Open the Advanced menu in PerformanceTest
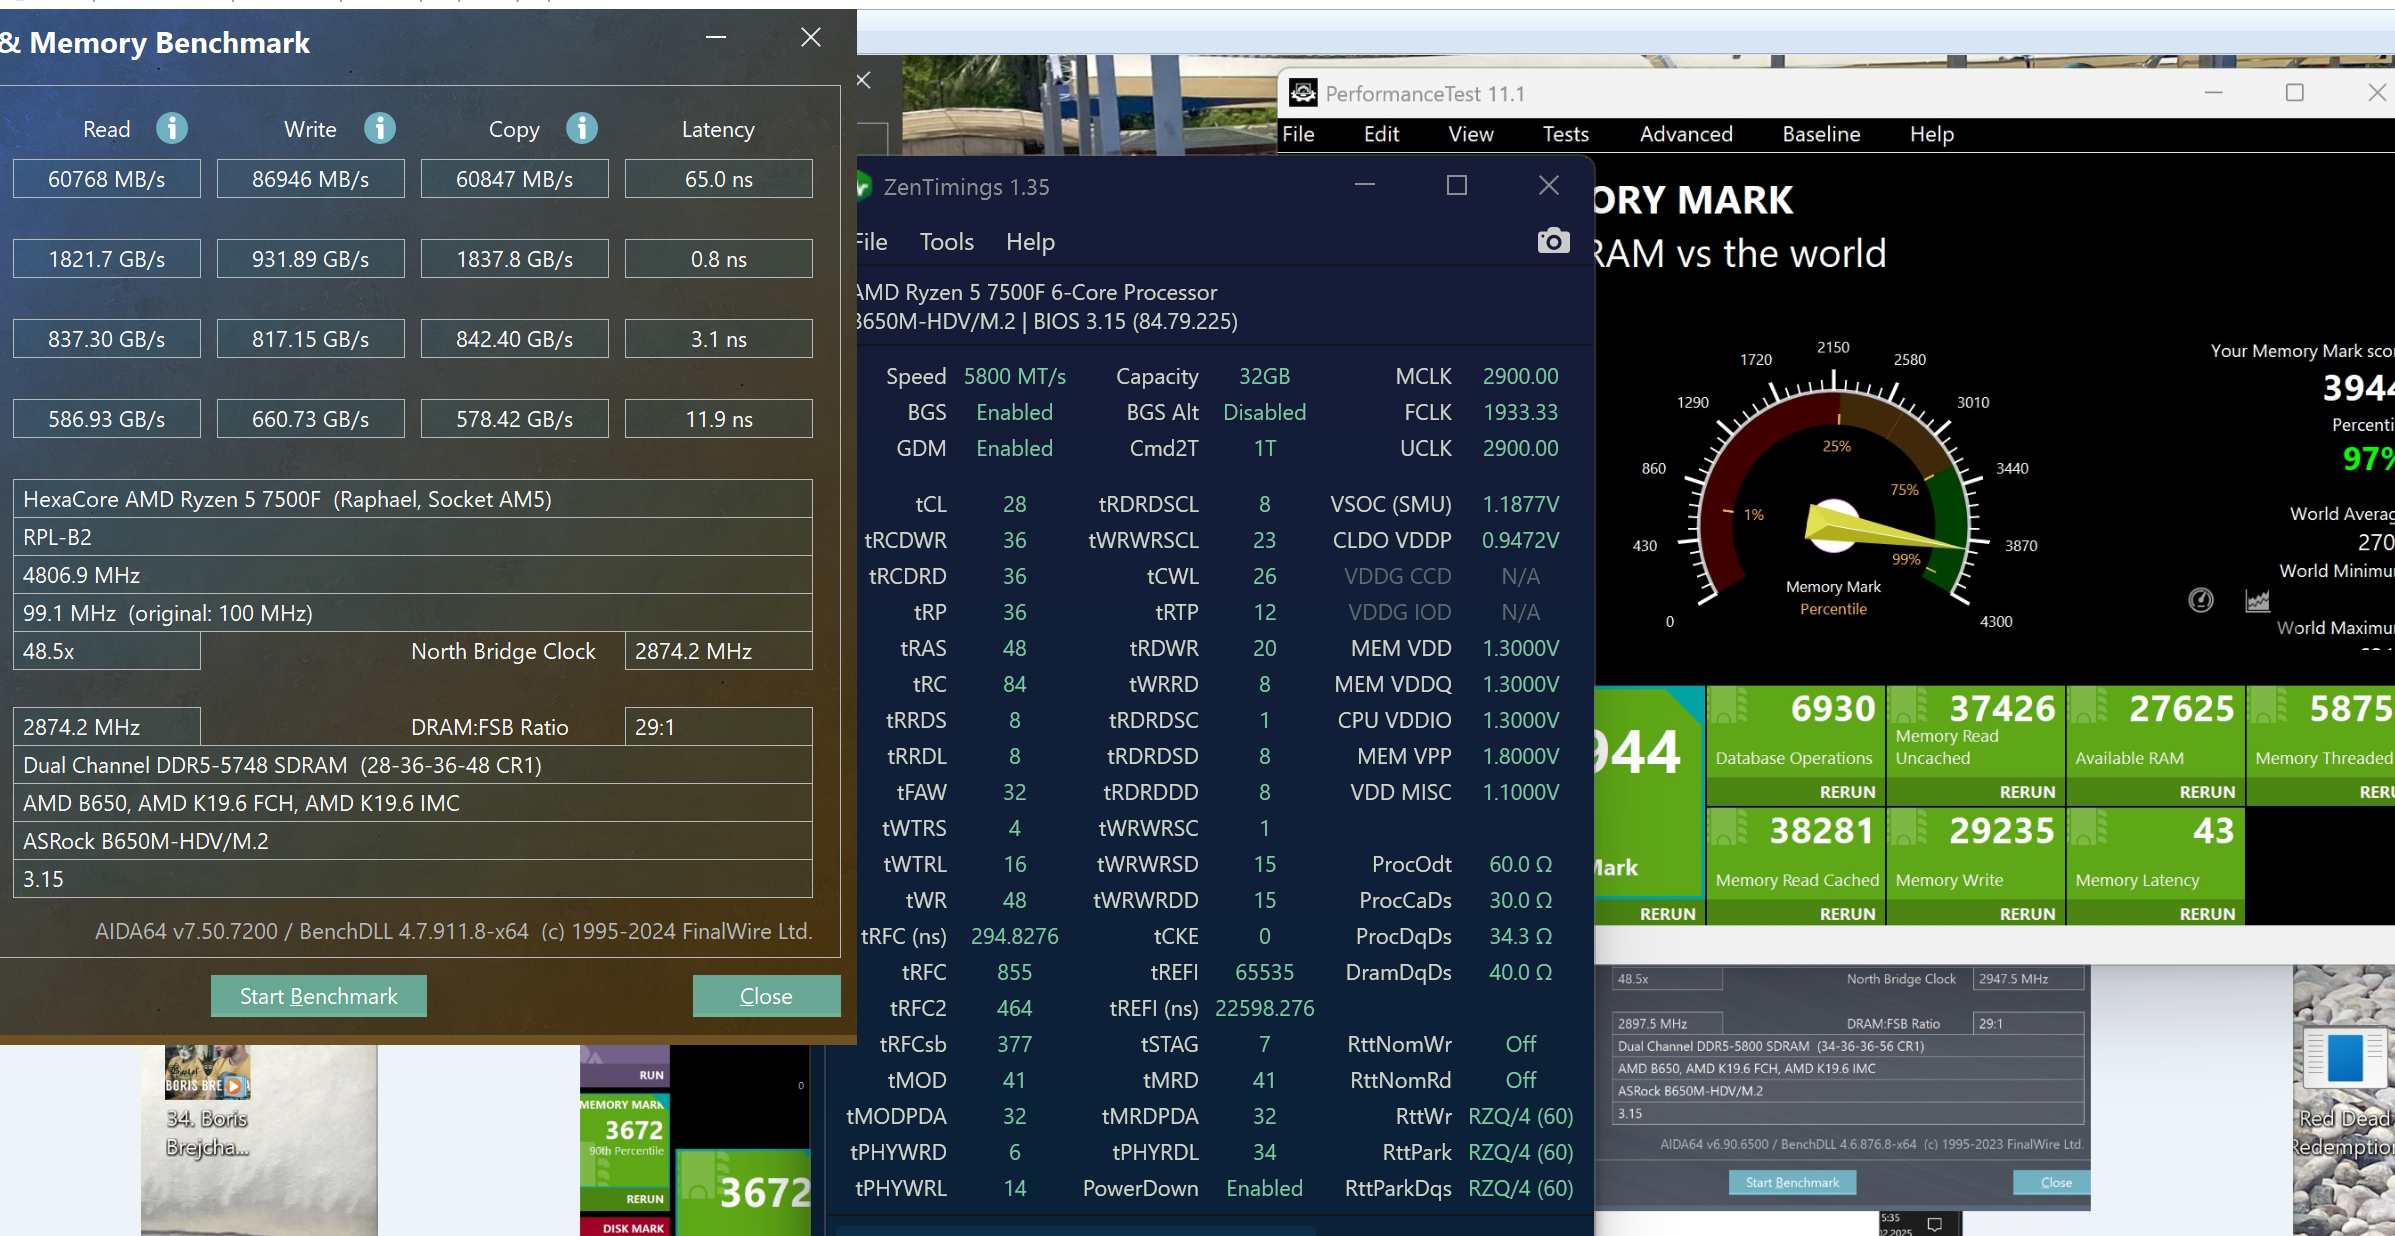This screenshot has width=2395, height=1236. point(1685,134)
